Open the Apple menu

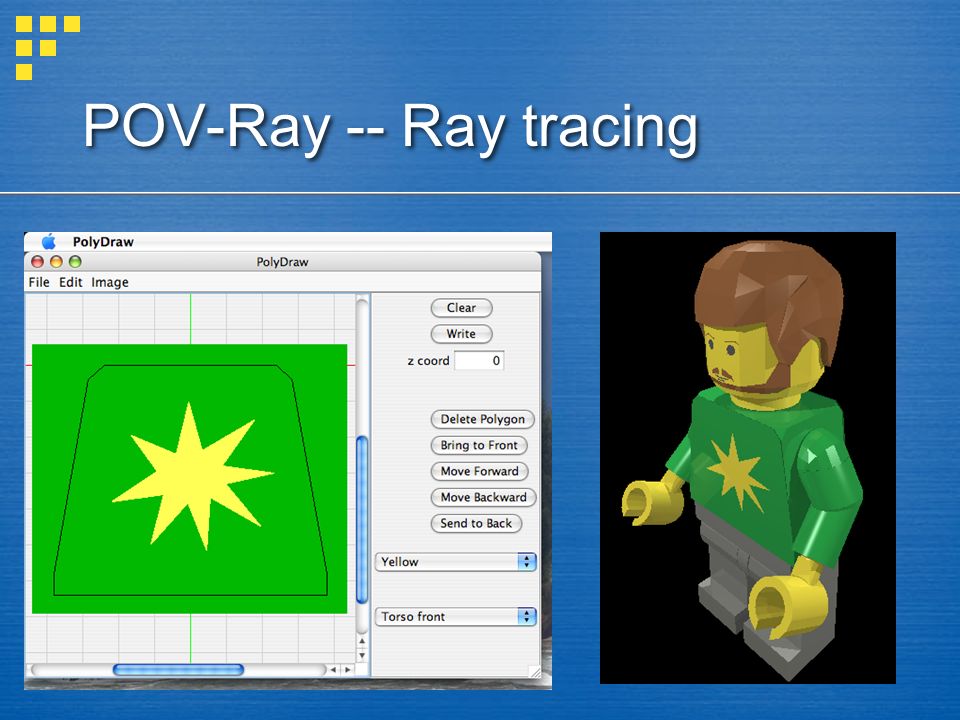(48, 241)
